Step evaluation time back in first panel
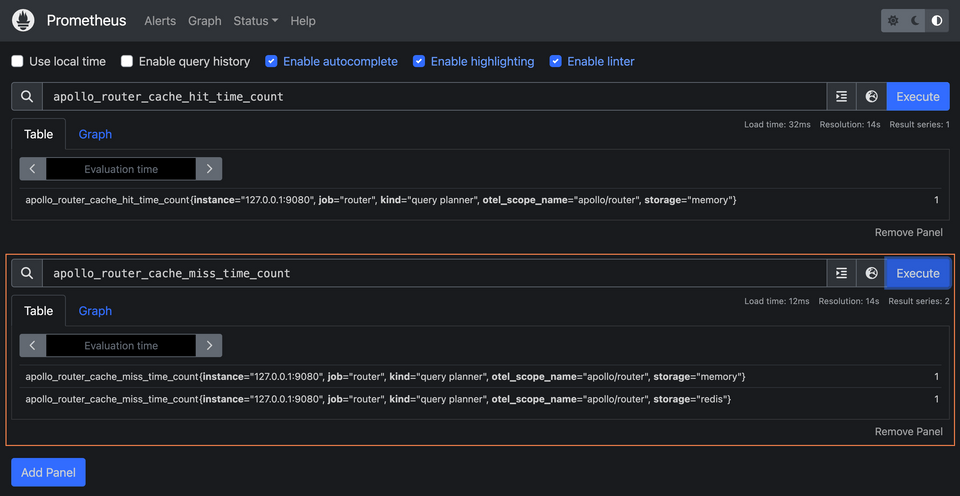Screen dimensions: 960x496 pos(33,169)
